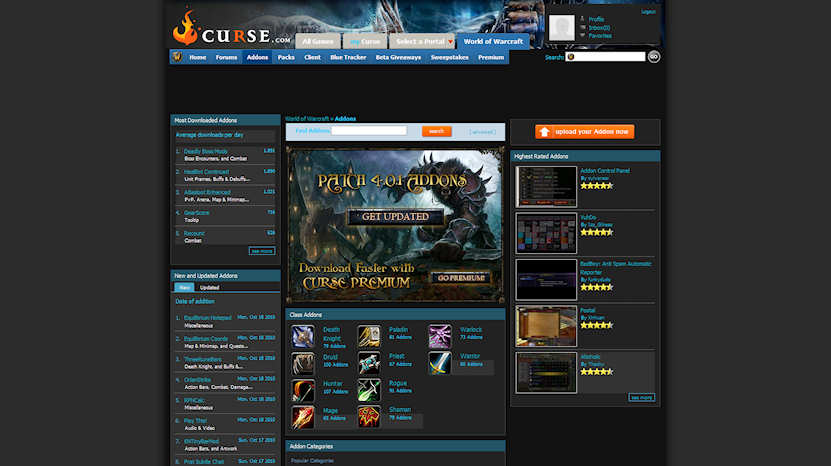
Task: Click the orange search button
Action: pyautogui.click(x=437, y=131)
